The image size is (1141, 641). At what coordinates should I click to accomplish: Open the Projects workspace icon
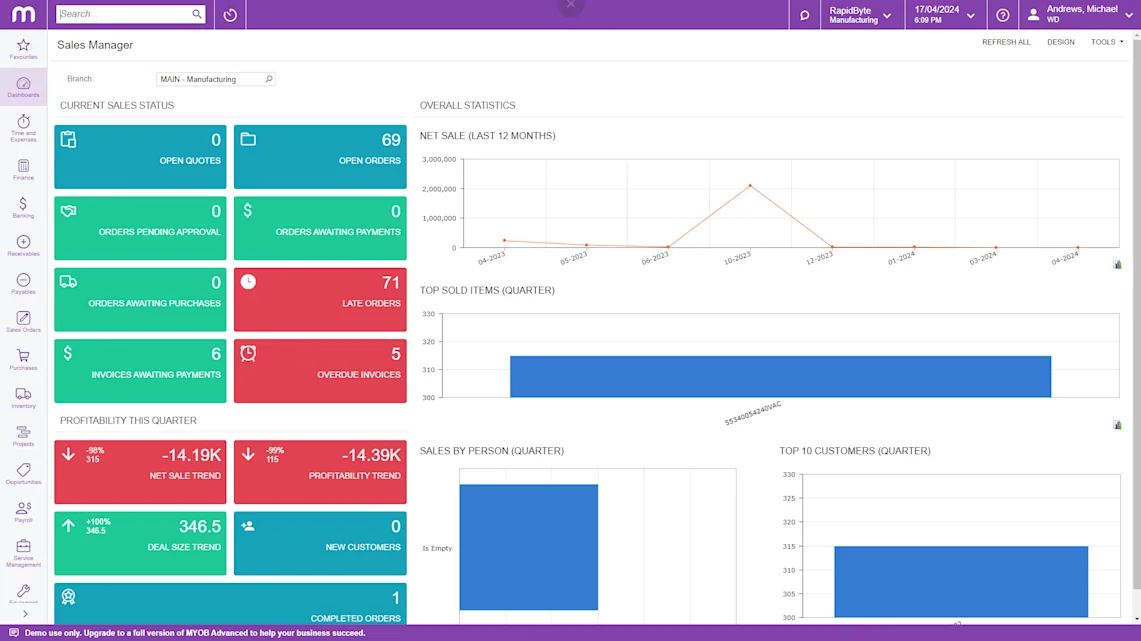(x=23, y=435)
